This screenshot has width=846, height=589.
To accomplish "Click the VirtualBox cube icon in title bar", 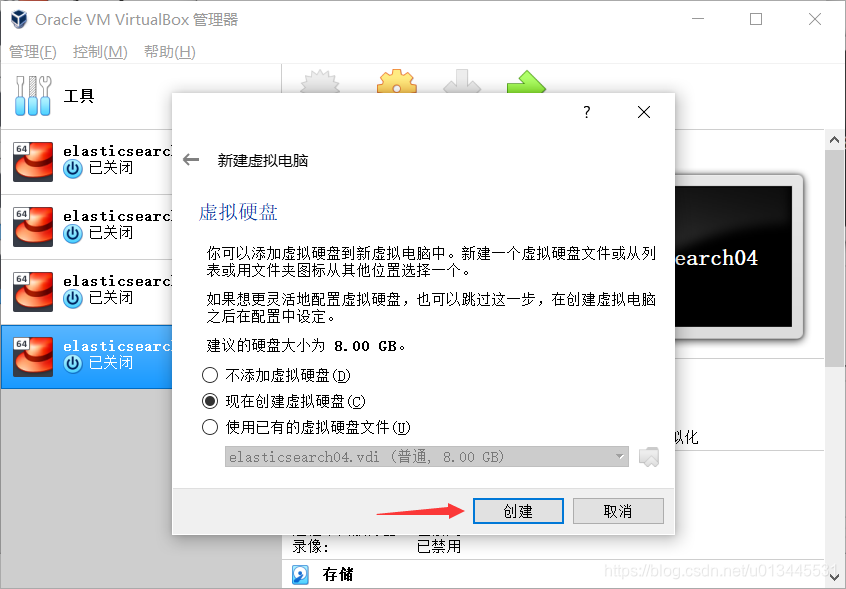I will coord(19,19).
